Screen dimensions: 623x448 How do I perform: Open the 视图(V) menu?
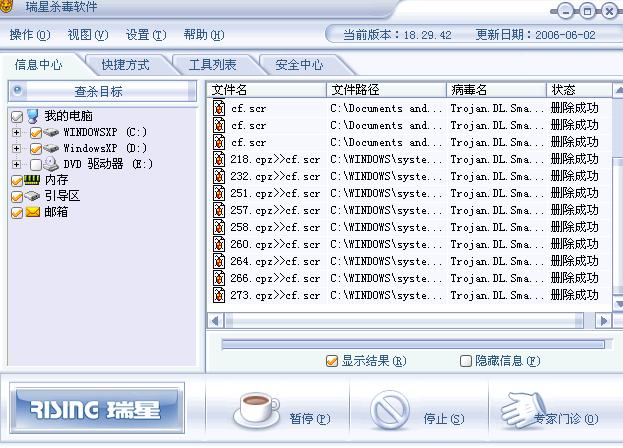[88, 35]
